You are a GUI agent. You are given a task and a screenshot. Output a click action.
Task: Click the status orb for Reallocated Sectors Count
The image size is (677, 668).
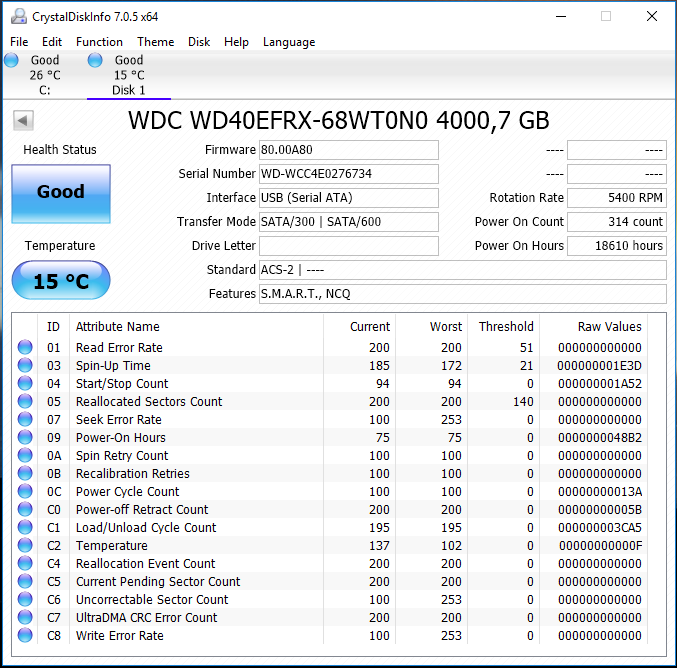click(25, 401)
